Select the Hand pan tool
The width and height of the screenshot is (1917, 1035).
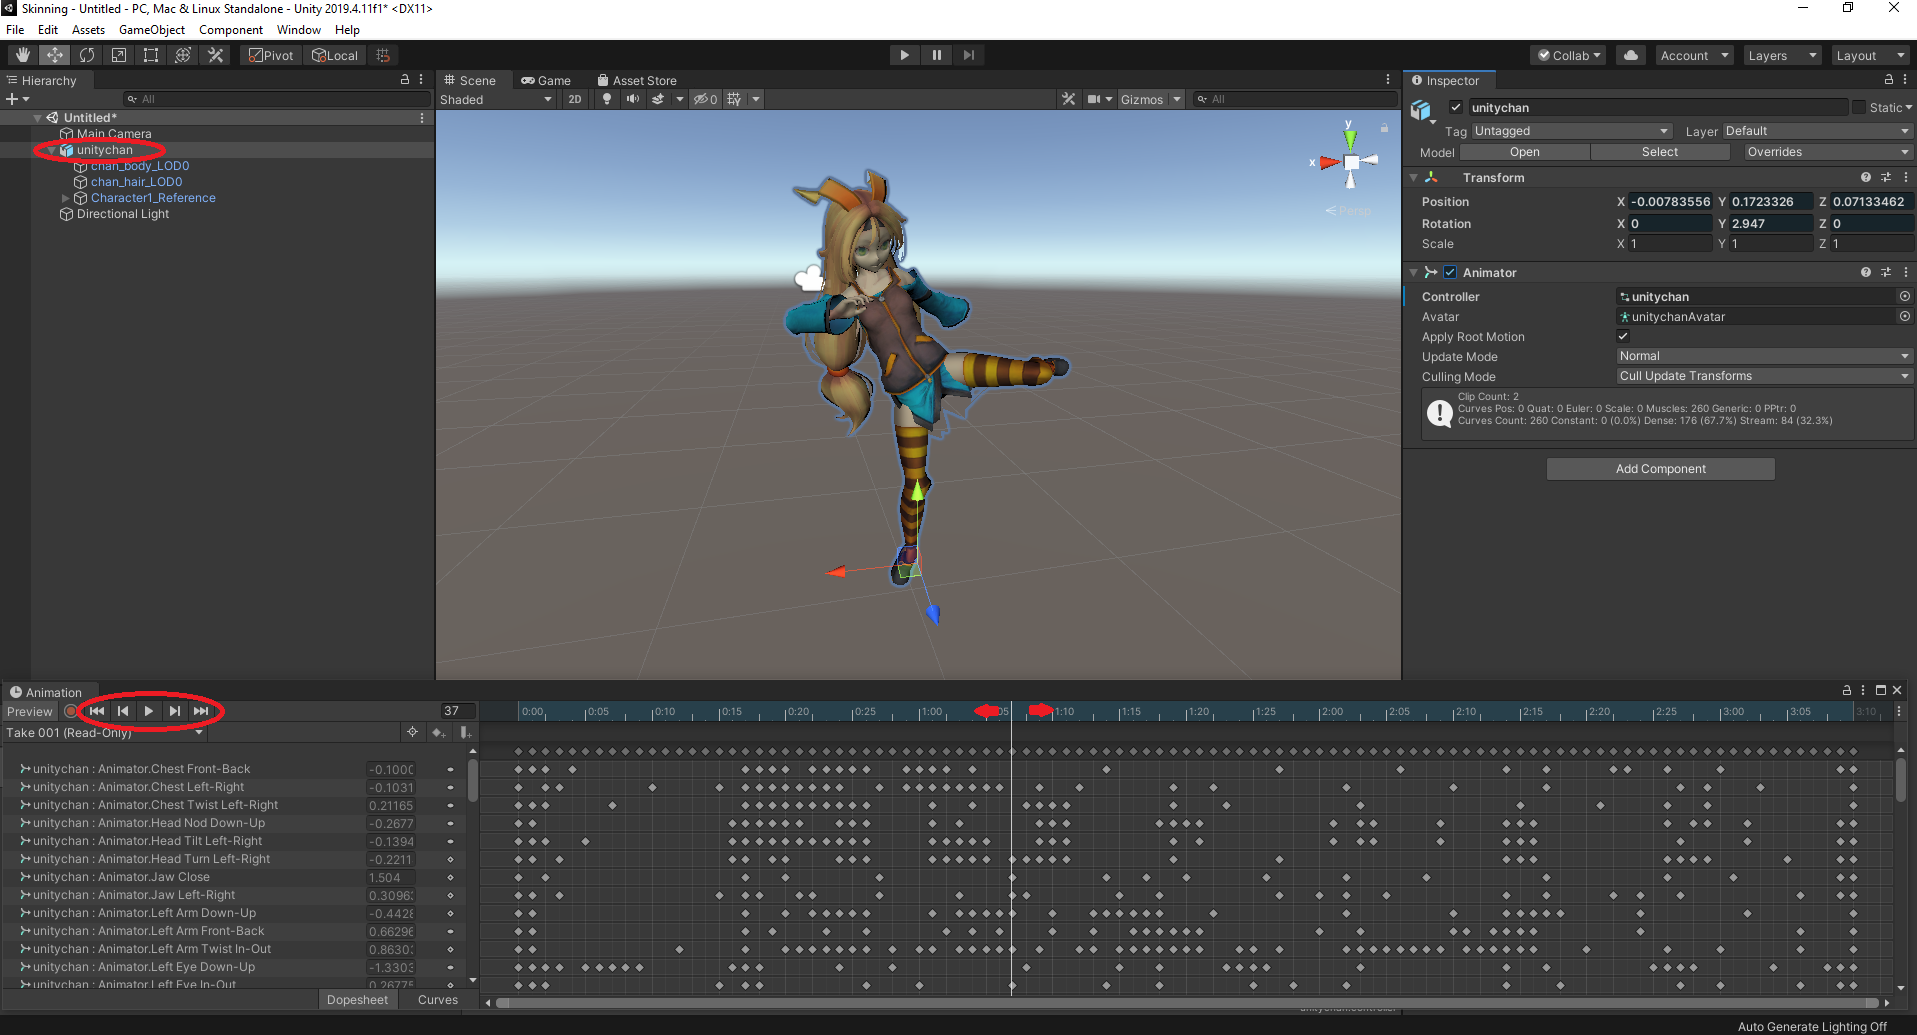22,55
